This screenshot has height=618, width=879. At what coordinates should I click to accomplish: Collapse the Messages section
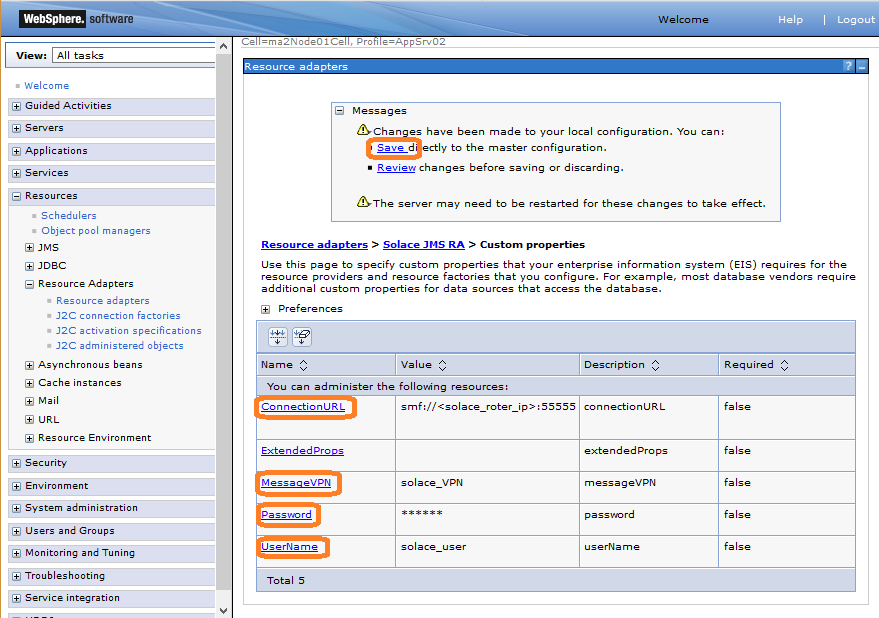pyautogui.click(x=340, y=111)
